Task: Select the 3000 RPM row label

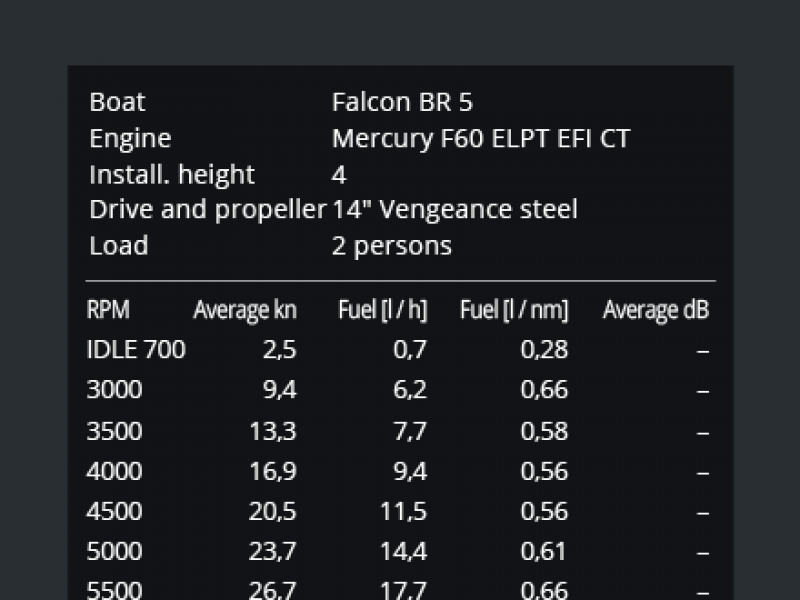Action: point(114,390)
